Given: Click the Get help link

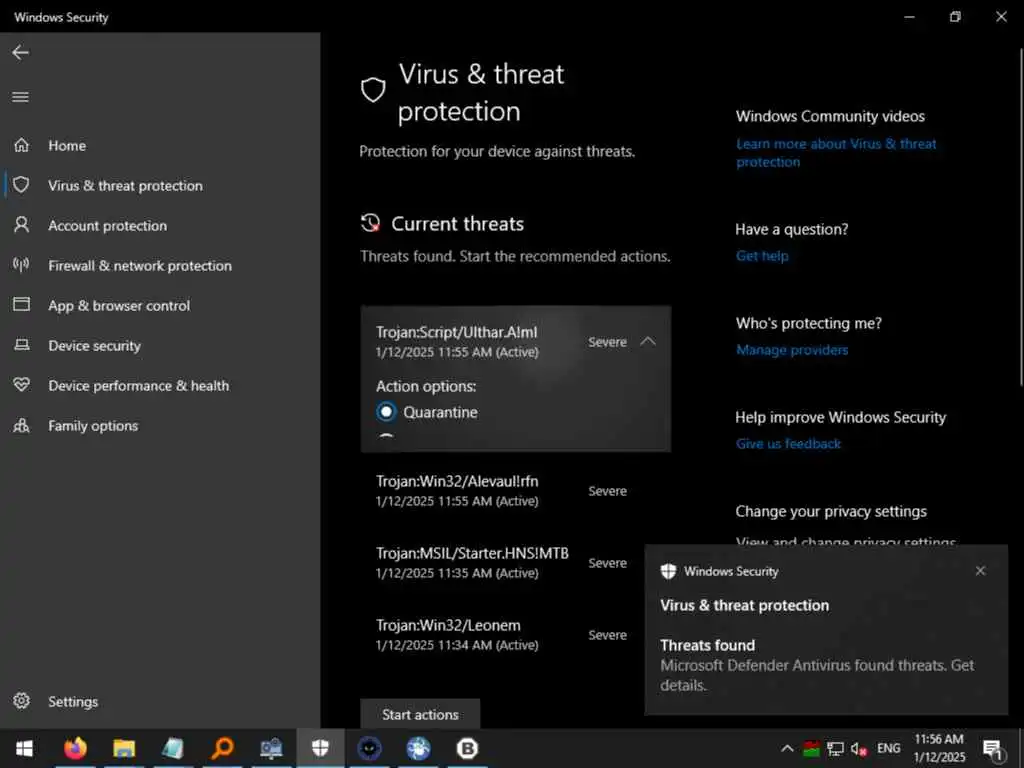Looking at the screenshot, I should [762, 256].
